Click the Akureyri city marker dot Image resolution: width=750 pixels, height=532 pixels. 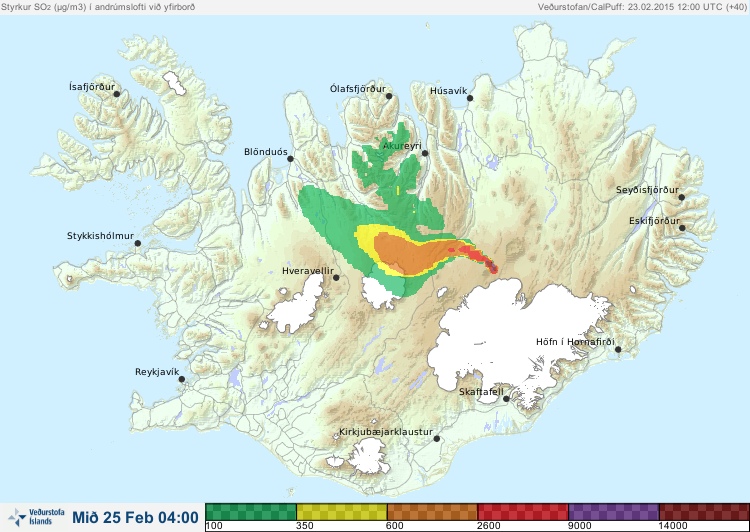point(425,153)
